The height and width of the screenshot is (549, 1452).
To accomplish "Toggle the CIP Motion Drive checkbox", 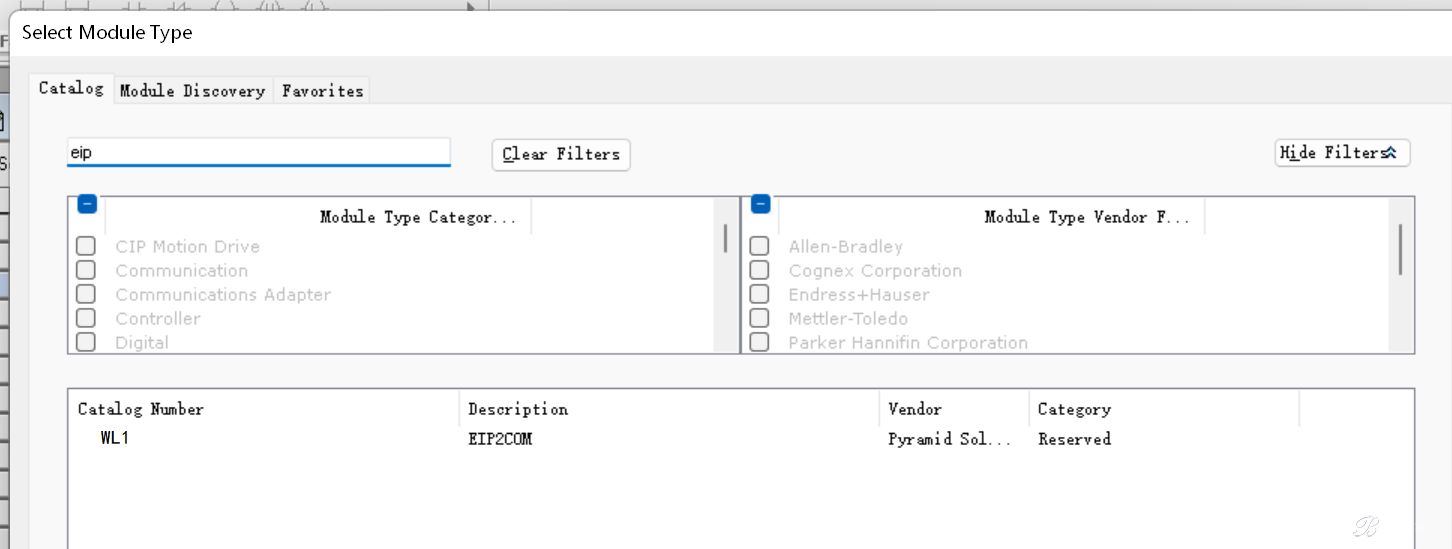I will pos(86,246).
